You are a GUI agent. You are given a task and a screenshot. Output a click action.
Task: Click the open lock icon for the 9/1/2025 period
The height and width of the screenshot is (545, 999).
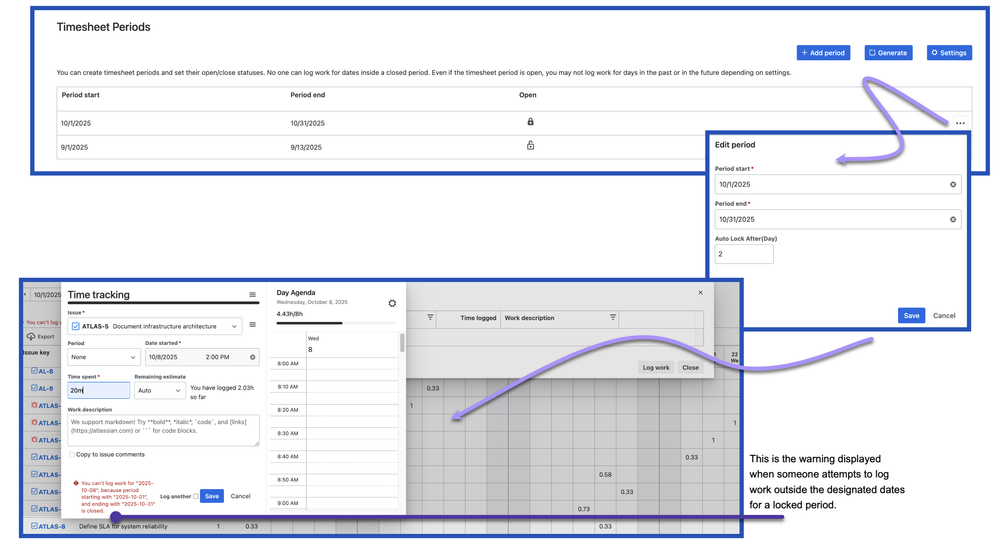click(x=530, y=145)
